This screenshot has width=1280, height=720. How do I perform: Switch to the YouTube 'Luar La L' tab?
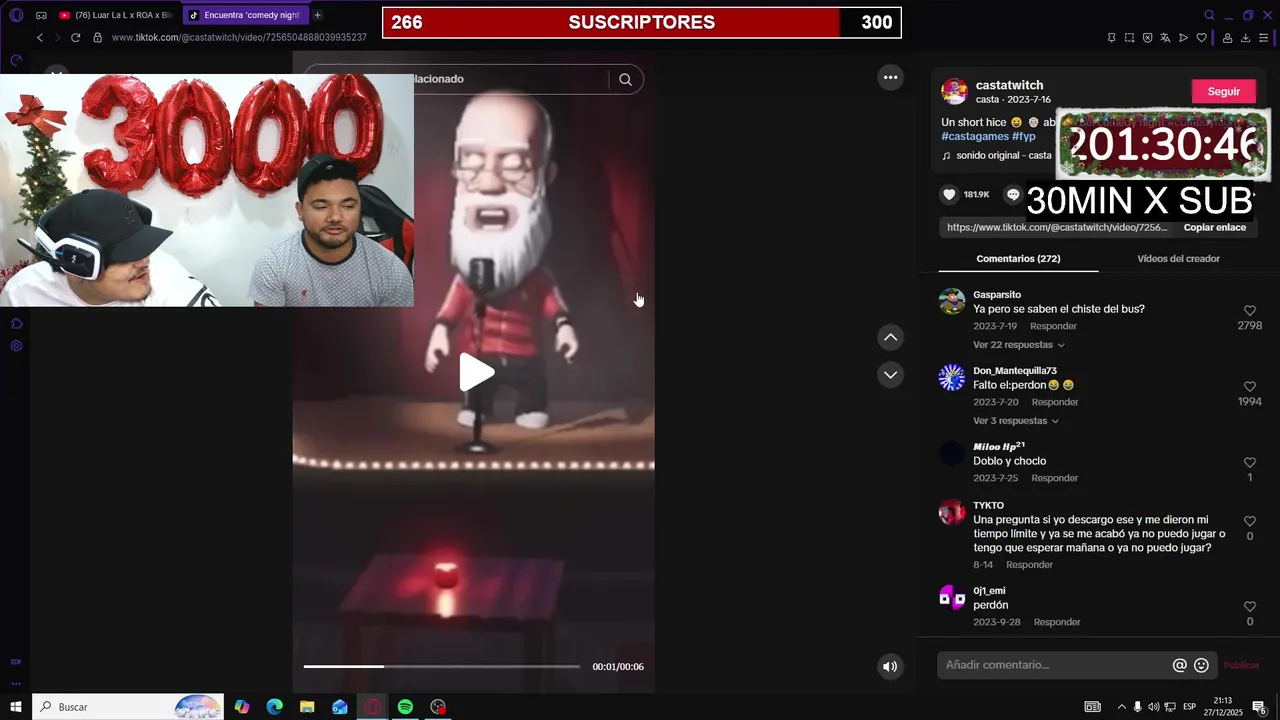coord(115,15)
